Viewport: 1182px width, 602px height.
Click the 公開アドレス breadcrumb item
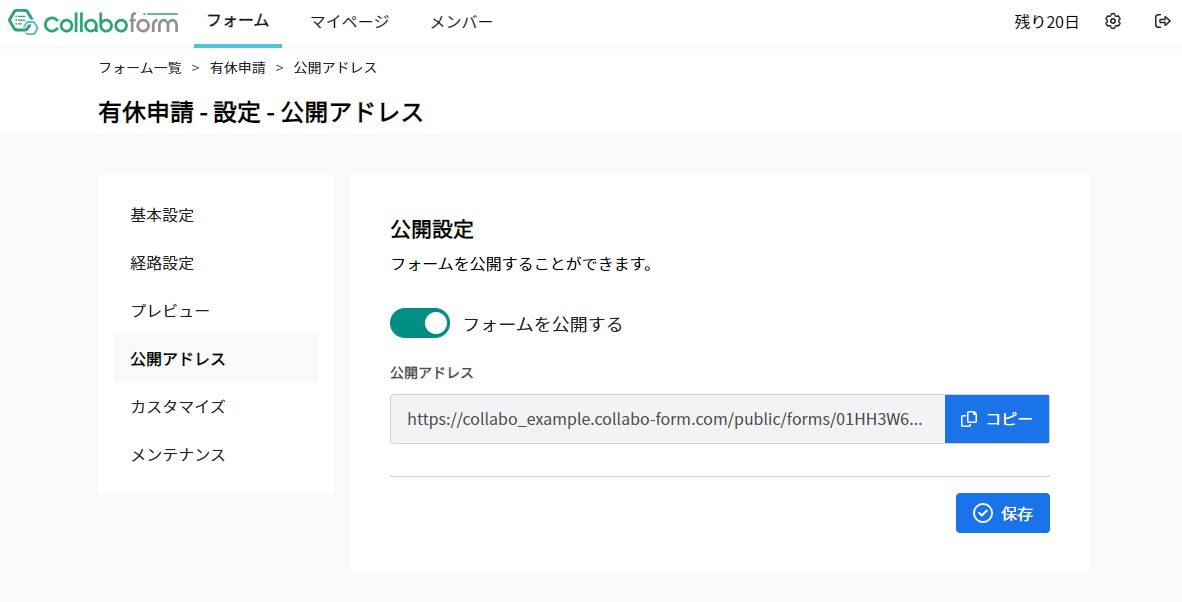pos(335,68)
